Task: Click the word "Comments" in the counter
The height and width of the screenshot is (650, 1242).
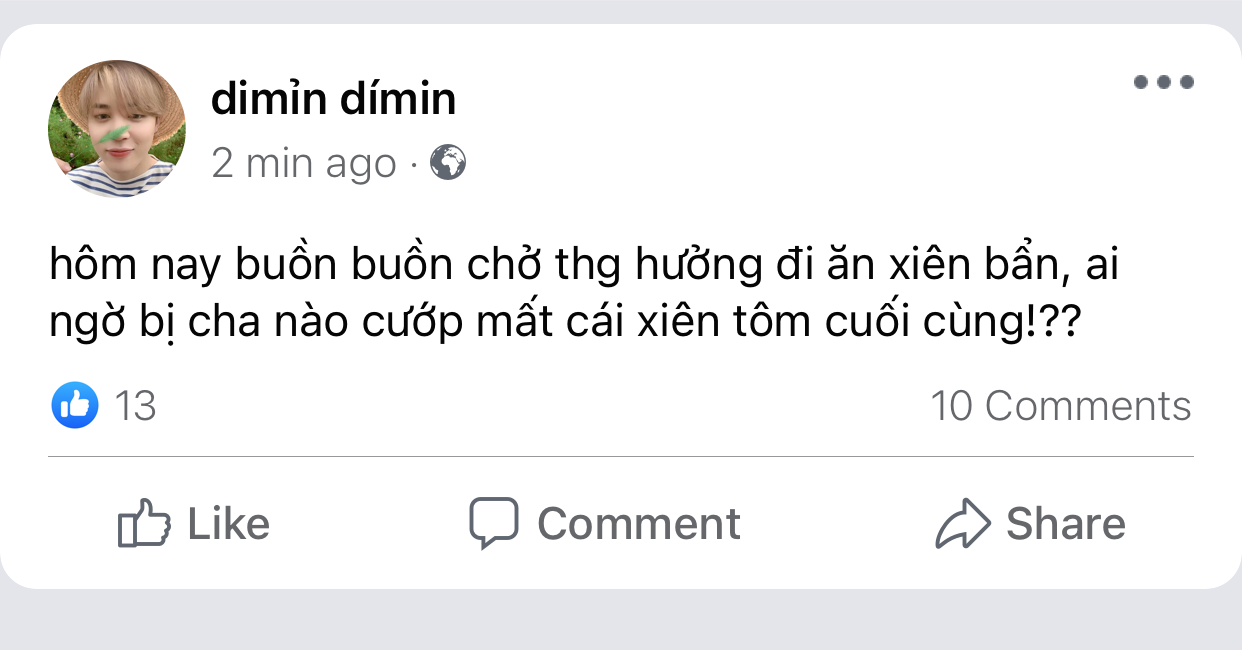Action: [1088, 406]
